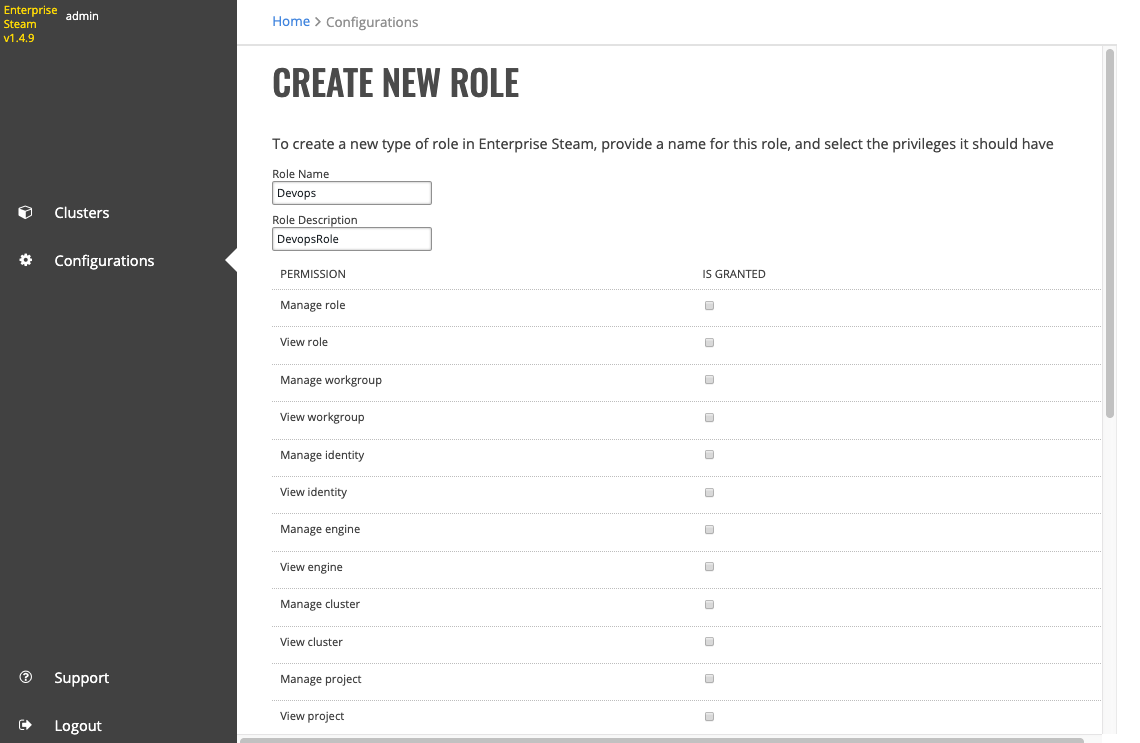This screenshot has width=1140, height=743.
Task: Focus the Role Name input field
Action: [352, 193]
